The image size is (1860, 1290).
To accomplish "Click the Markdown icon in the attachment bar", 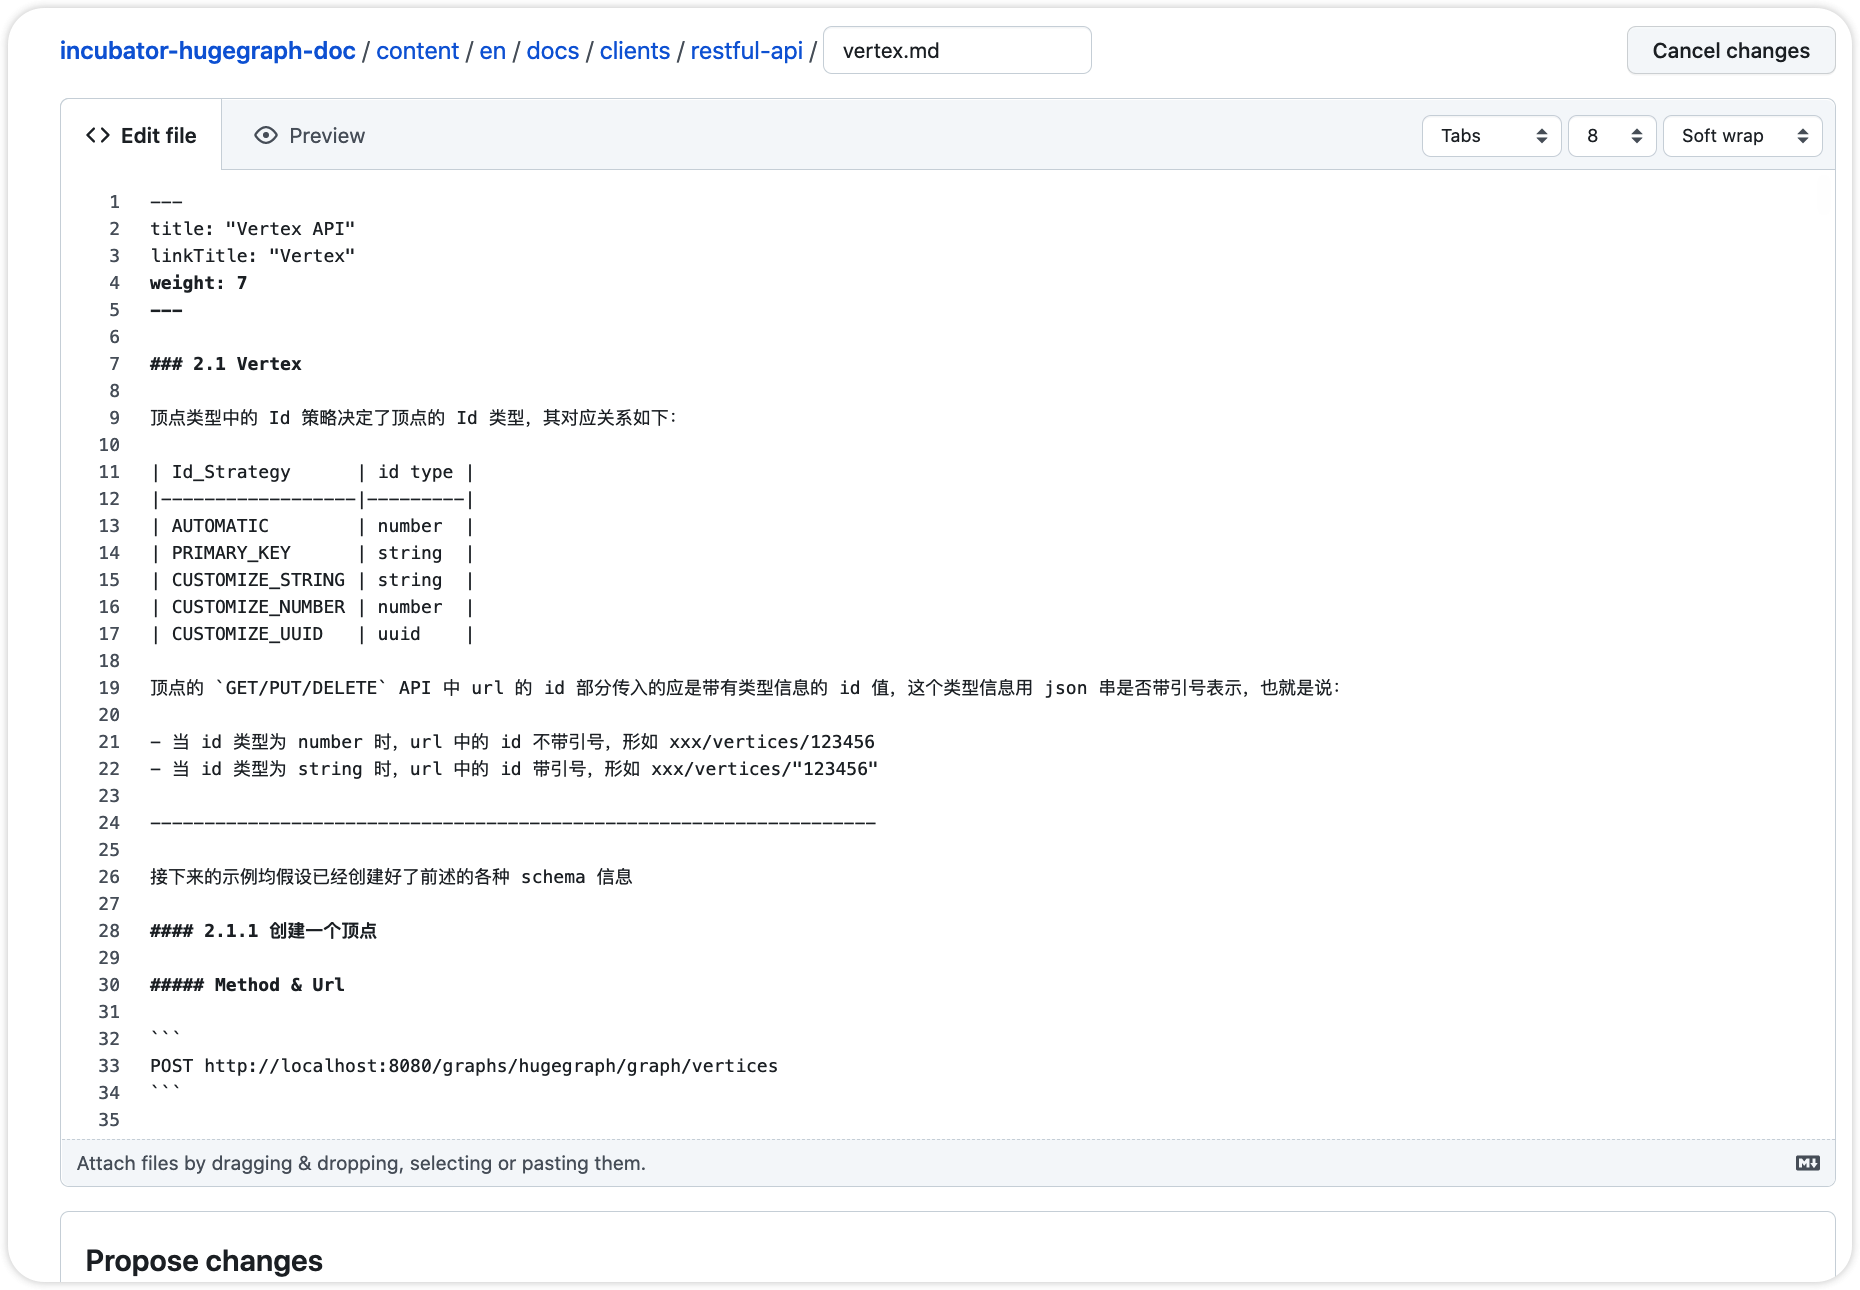I will coord(1806,1163).
